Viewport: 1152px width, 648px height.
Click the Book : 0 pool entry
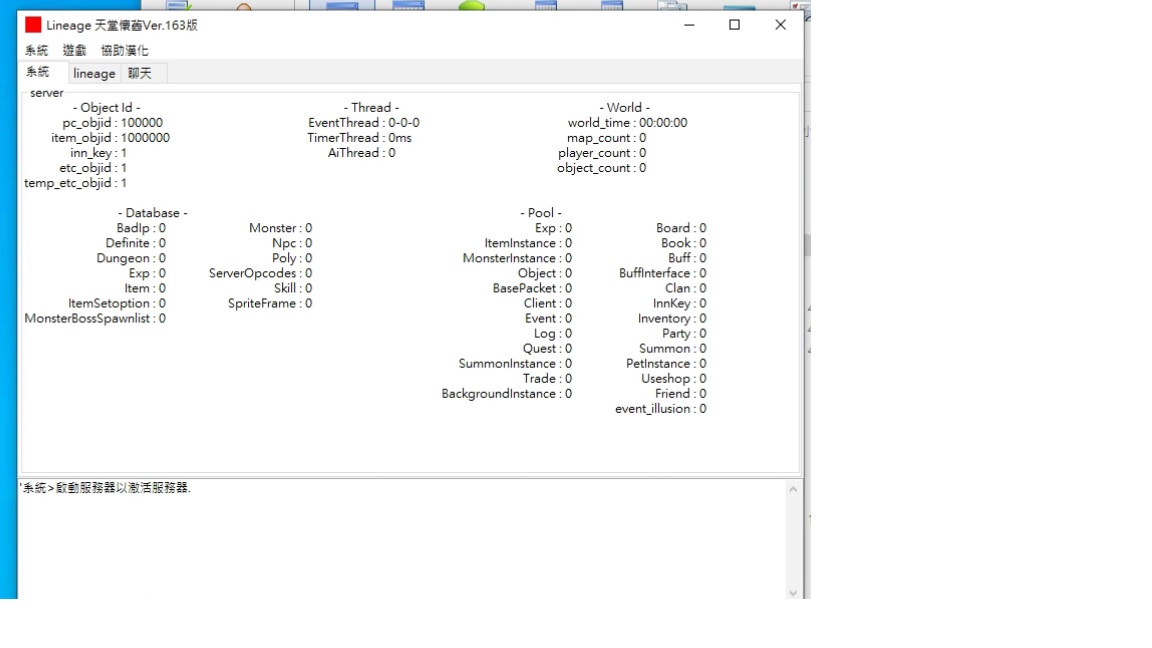click(683, 243)
